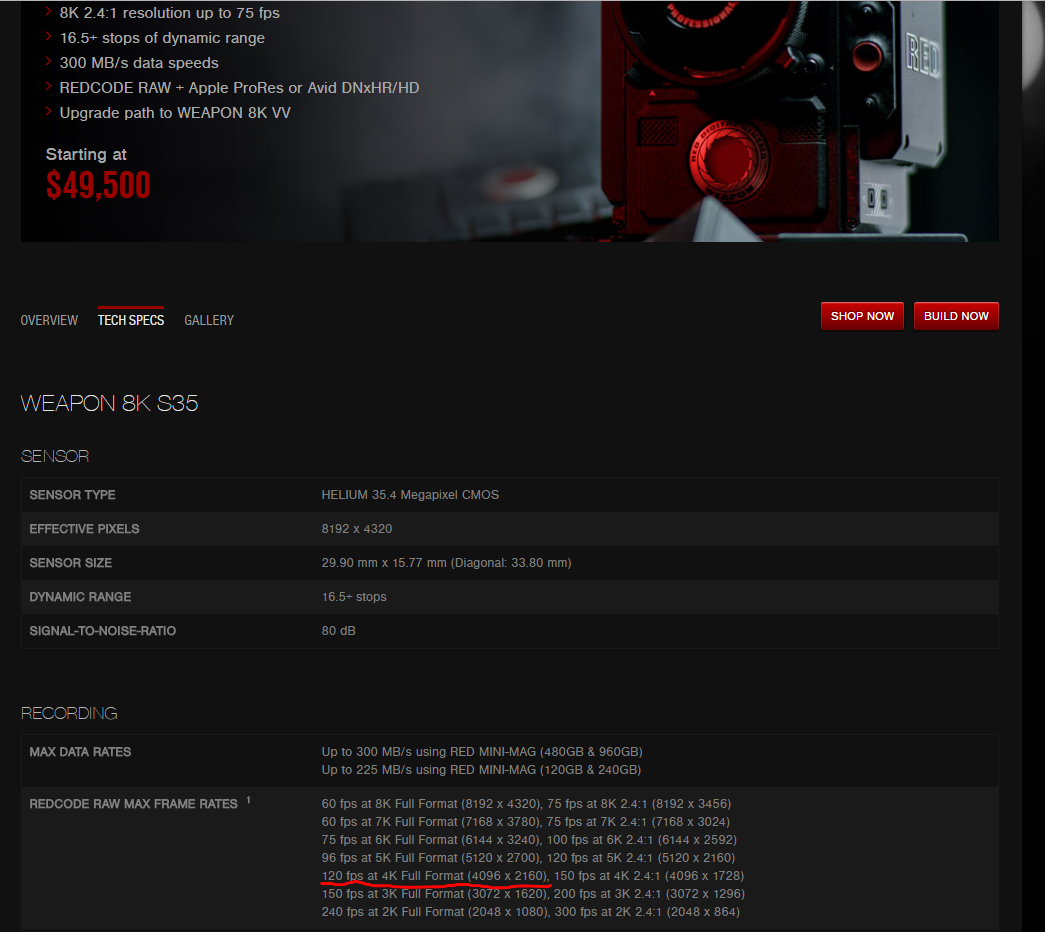Click the SENSOR section heading

tap(55, 456)
